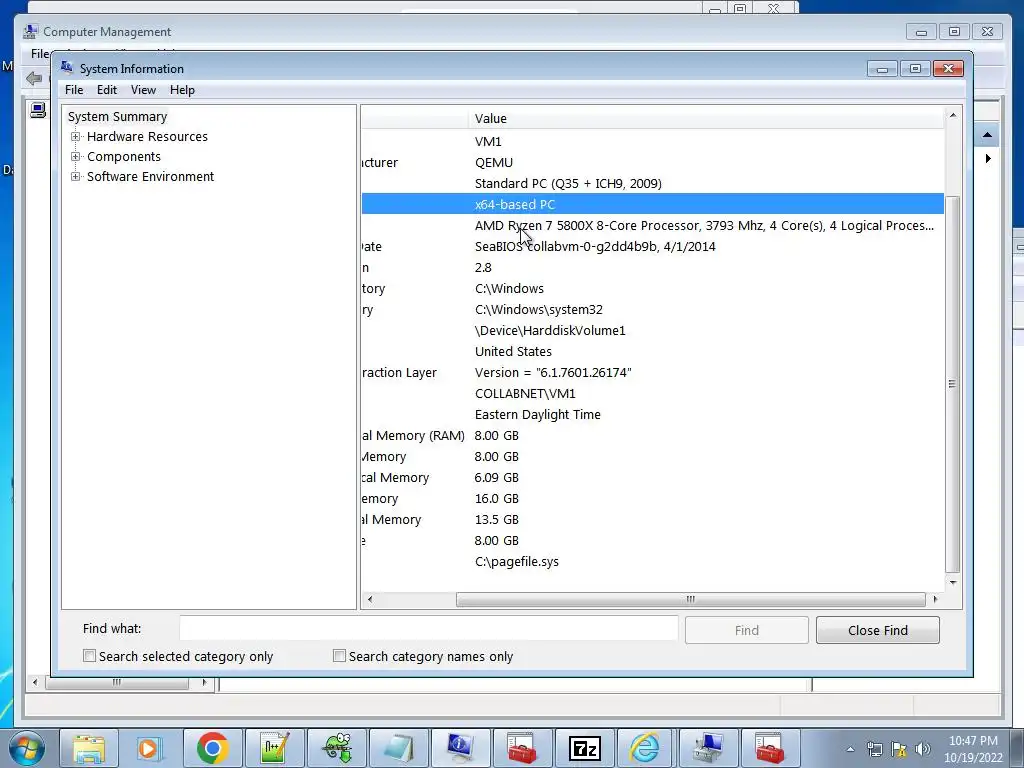The width and height of the screenshot is (1024, 768).
Task: Click the details pane vertical scrollbar thumb
Action: pyautogui.click(x=952, y=383)
